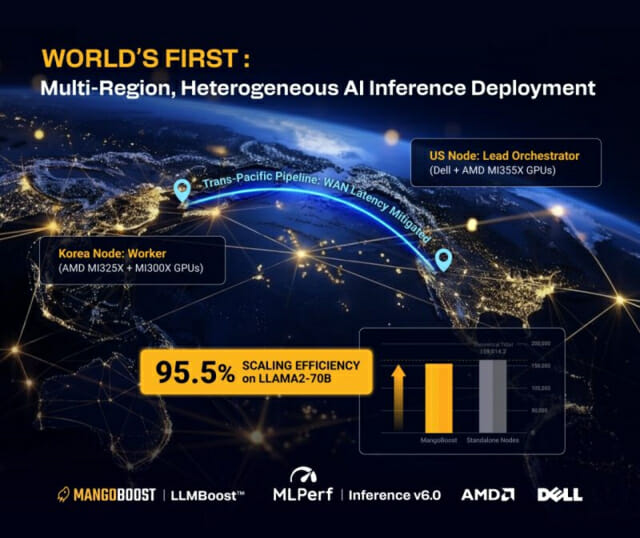This screenshot has height=538, width=640.
Task: Click "SCALING EFFICIENCY" text
Action: click(x=301, y=365)
